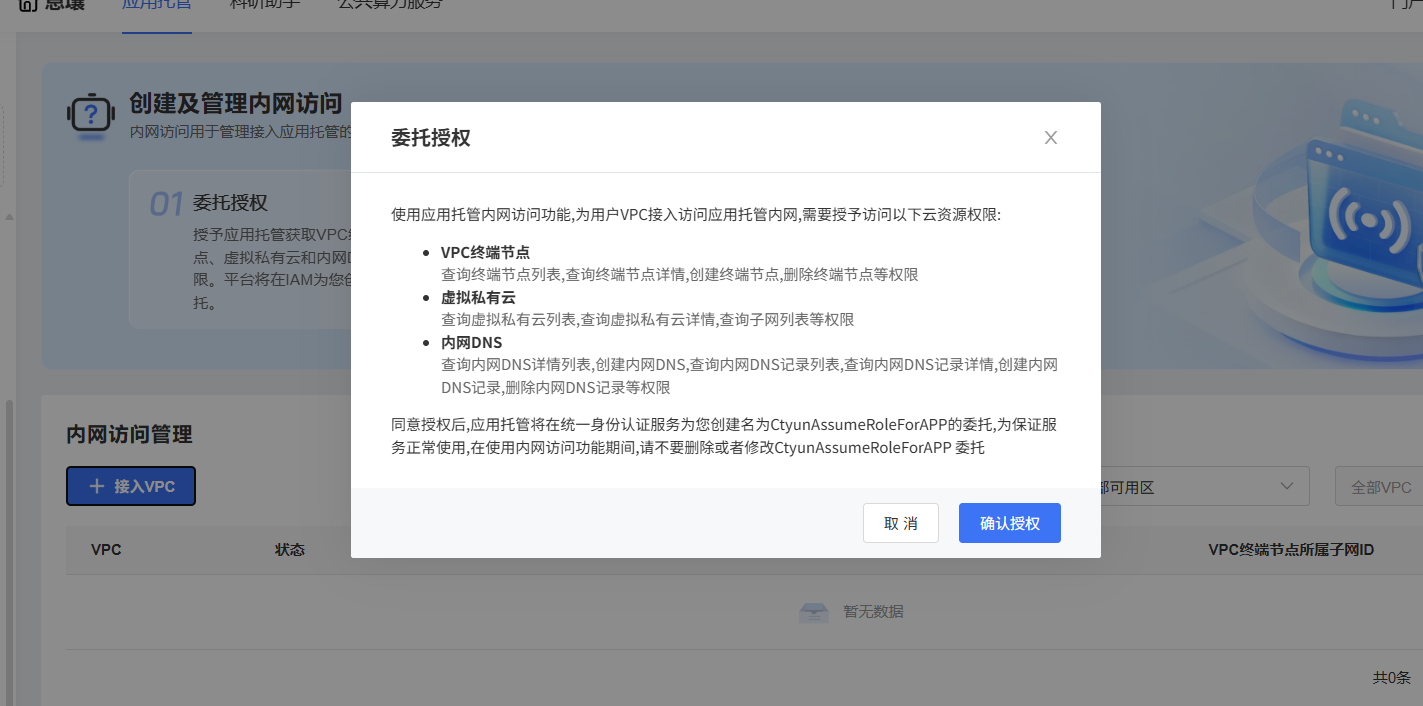Click the 暂无数据 text
The width and height of the screenshot is (1423, 706).
coord(873,611)
